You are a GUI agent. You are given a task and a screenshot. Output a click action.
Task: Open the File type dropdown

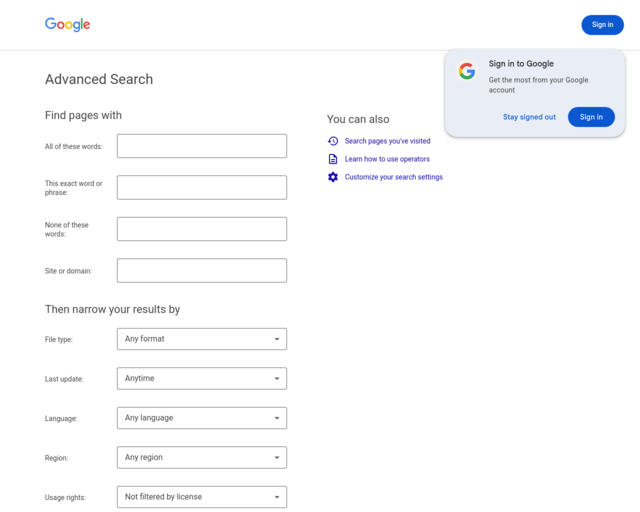point(202,339)
